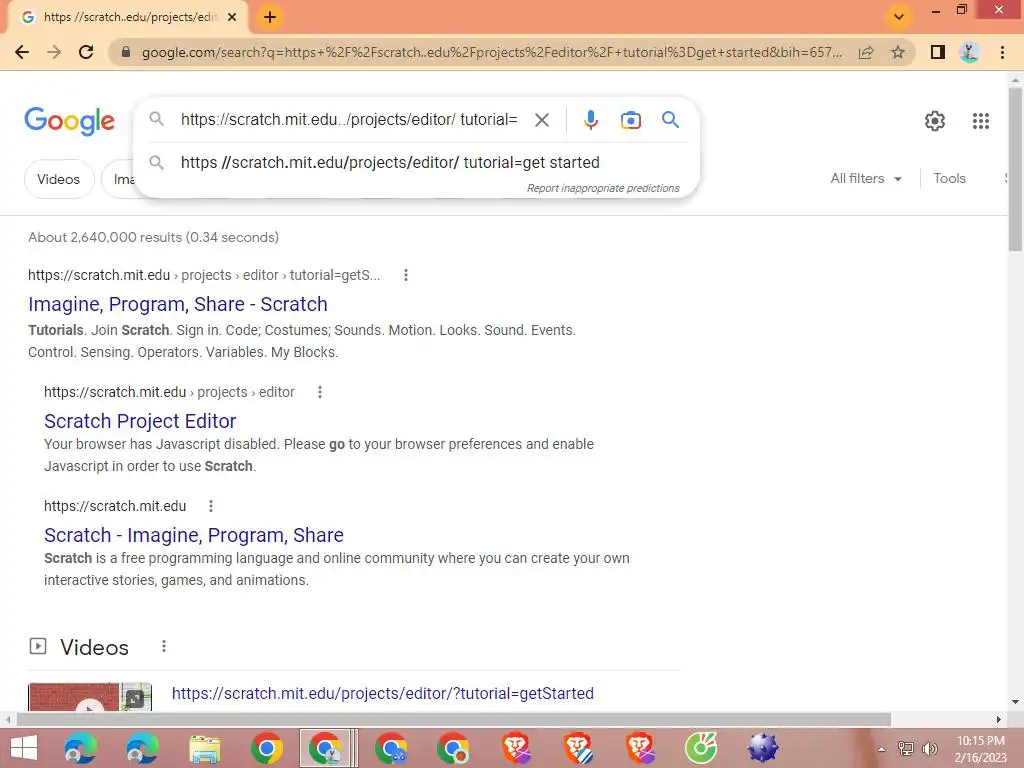Open 'Imagine, Program, Share - Scratch' result
1024x768 pixels.
[178, 304]
